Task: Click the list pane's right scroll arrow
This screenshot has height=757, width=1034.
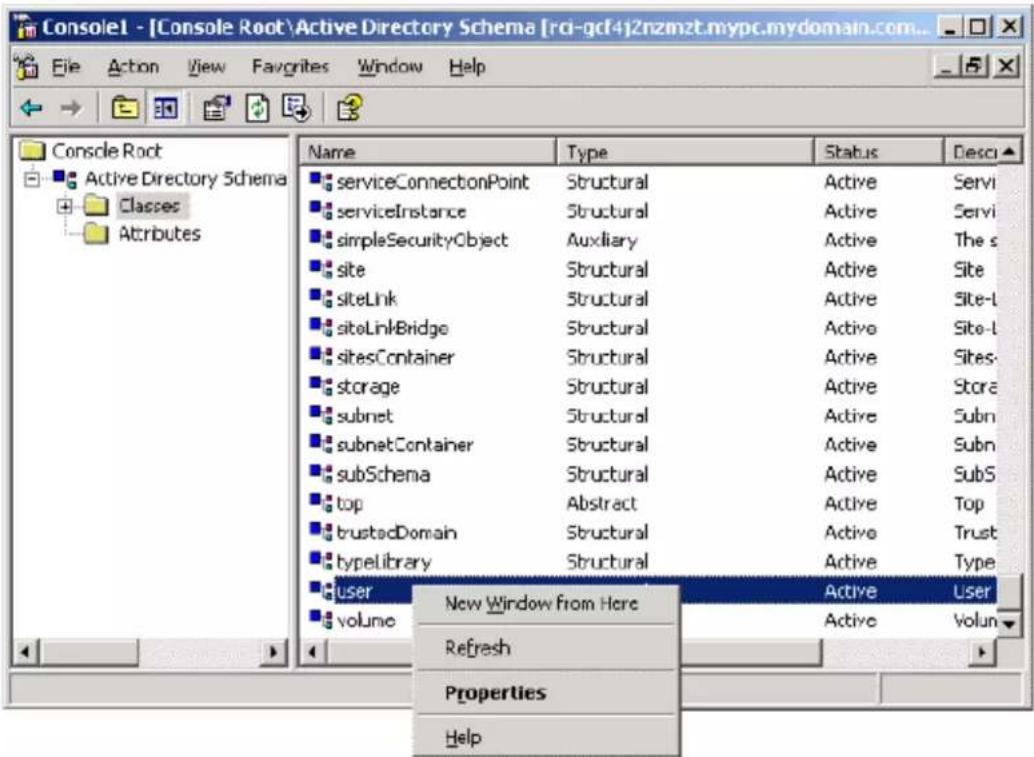Action: click(982, 652)
